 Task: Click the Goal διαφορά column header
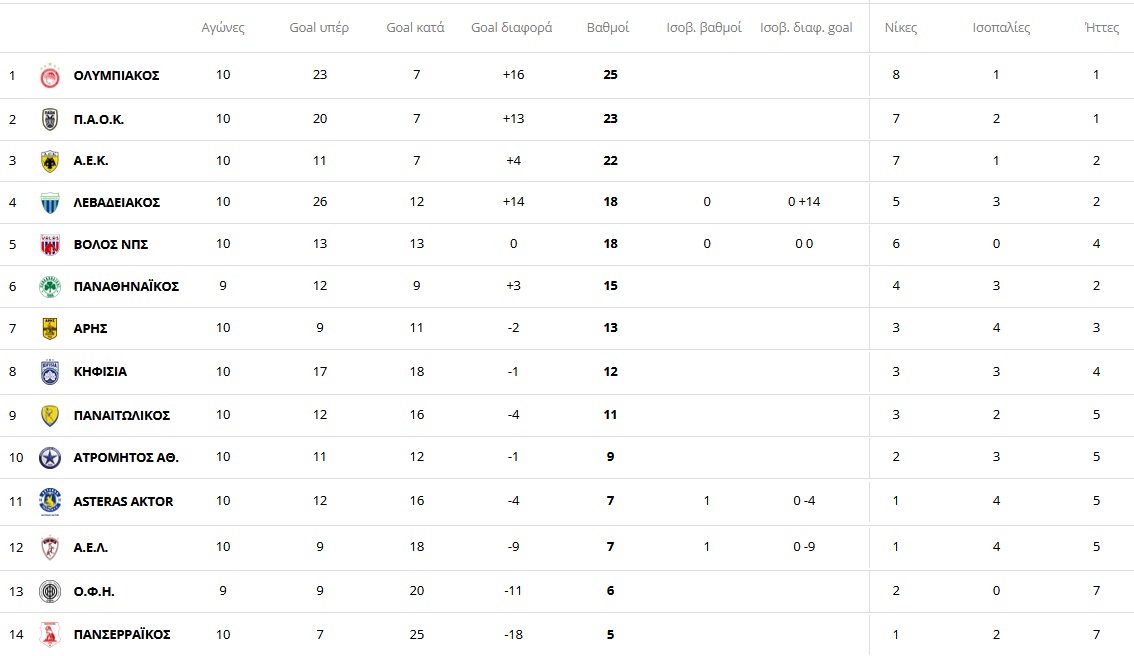[x=511, y=28]
